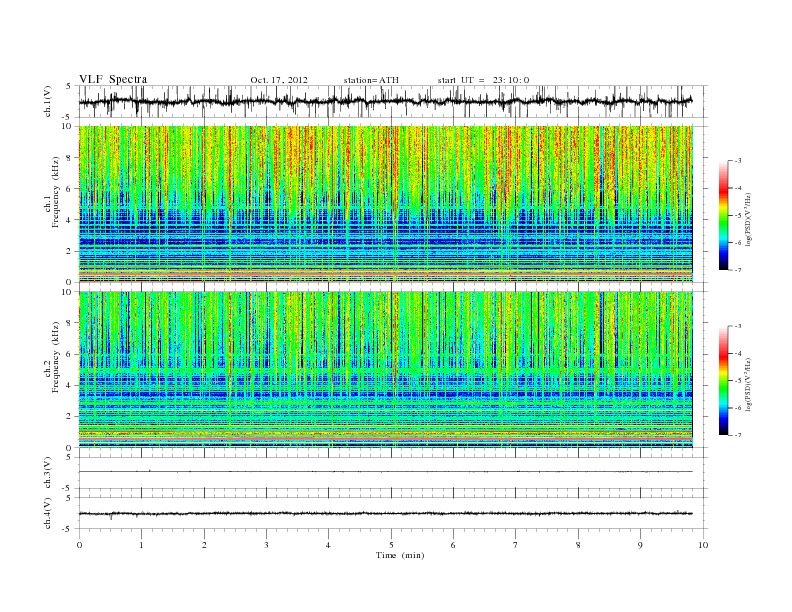792x612 pixels.
Task: Click the ch.1 voltage waveform trace panel
Action: [393, 101]
